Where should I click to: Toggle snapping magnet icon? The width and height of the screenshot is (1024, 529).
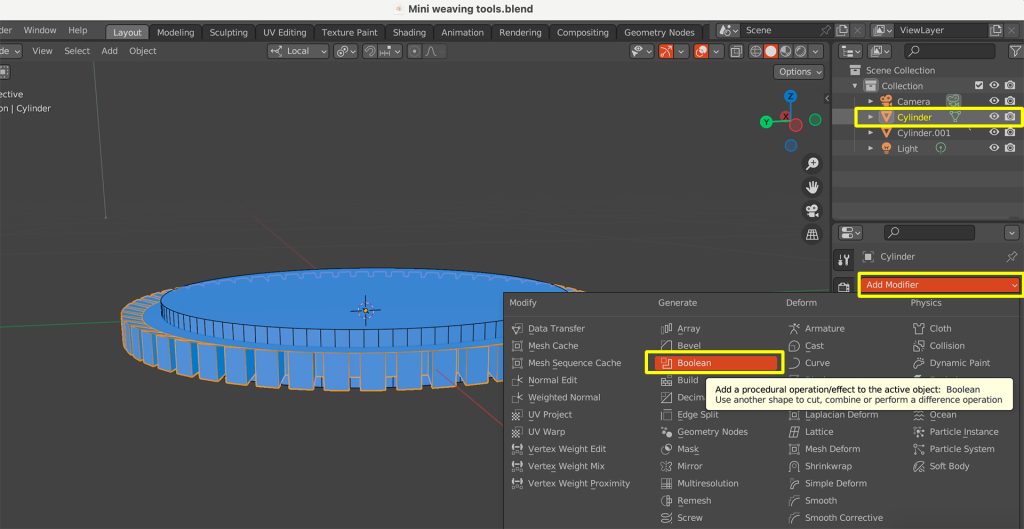coord(370,51)
